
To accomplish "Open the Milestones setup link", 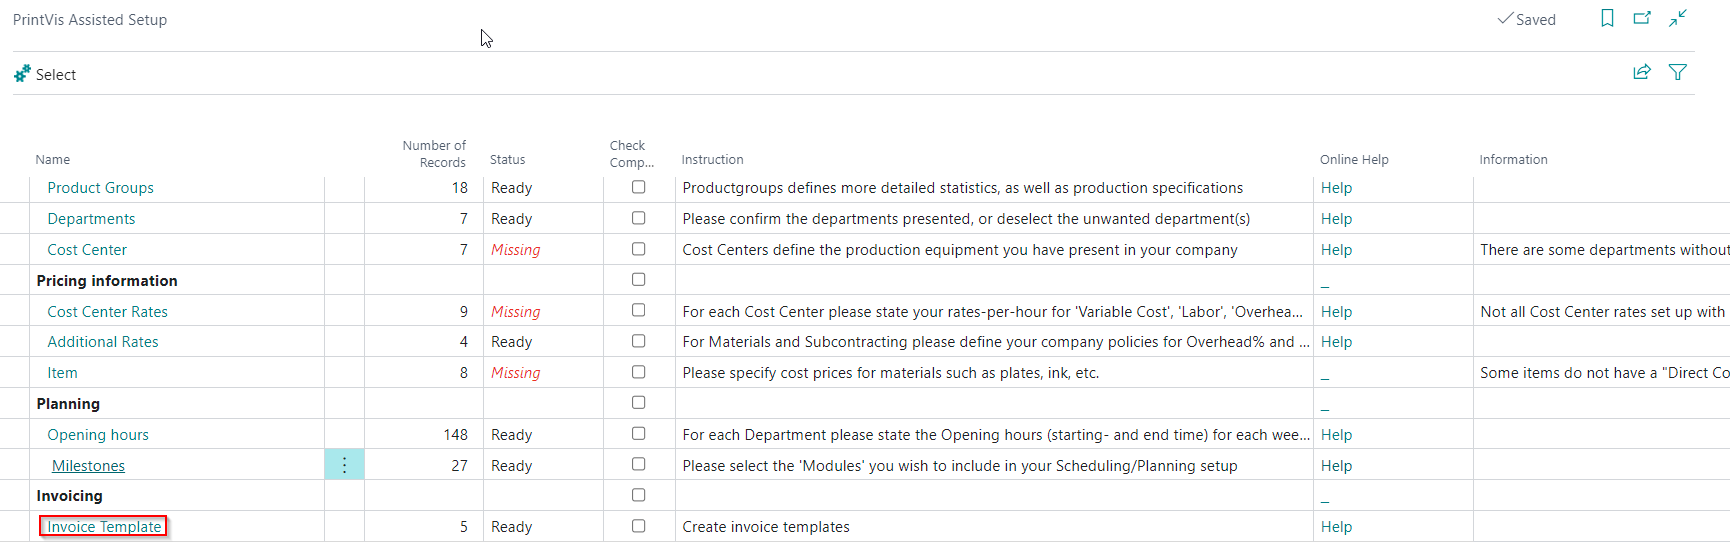I will pyautogui.click(x=88, y=466).
